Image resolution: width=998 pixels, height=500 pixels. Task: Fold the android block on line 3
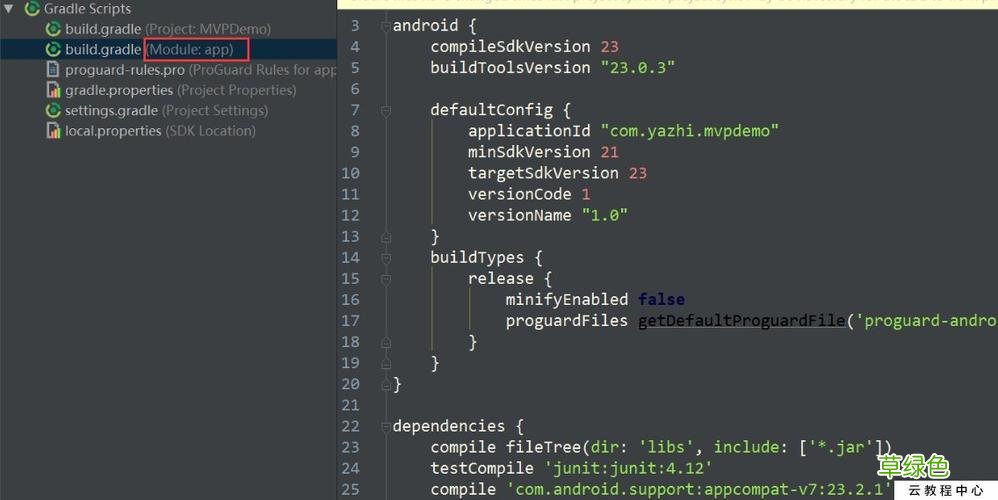385,26
